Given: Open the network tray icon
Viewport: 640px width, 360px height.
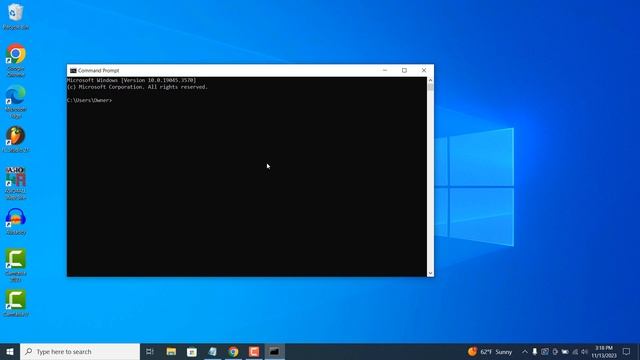Looking at the screenshot, I should tap(575, 351).
